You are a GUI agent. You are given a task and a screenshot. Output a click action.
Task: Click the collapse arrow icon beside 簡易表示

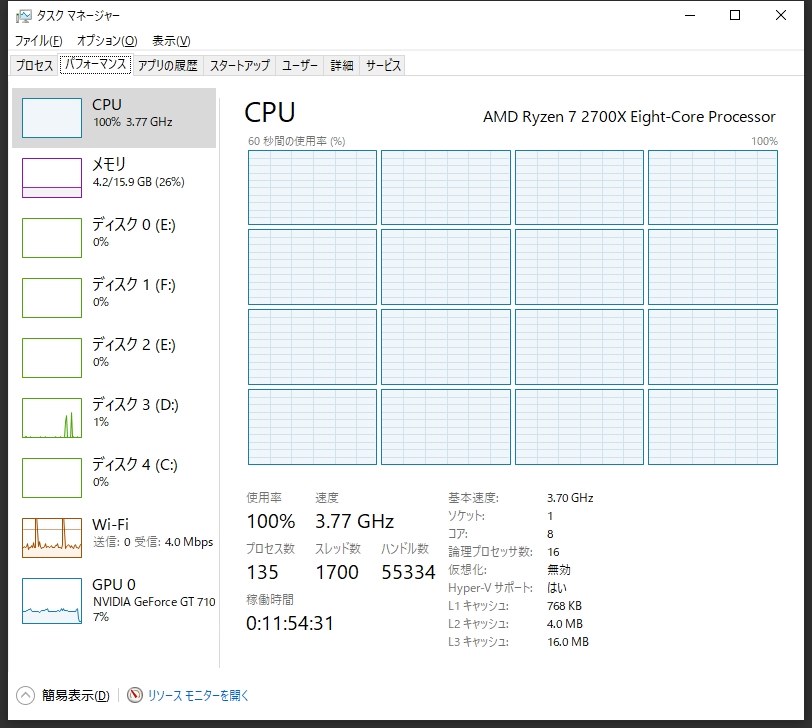pyautogui.click(x=25, y=695)
